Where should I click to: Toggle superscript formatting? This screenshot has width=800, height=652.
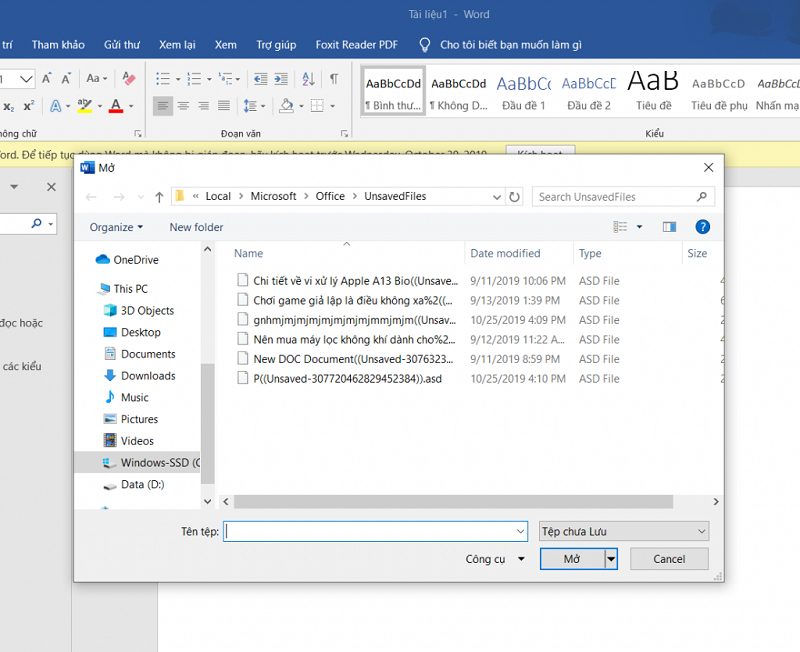pos(29,105)
